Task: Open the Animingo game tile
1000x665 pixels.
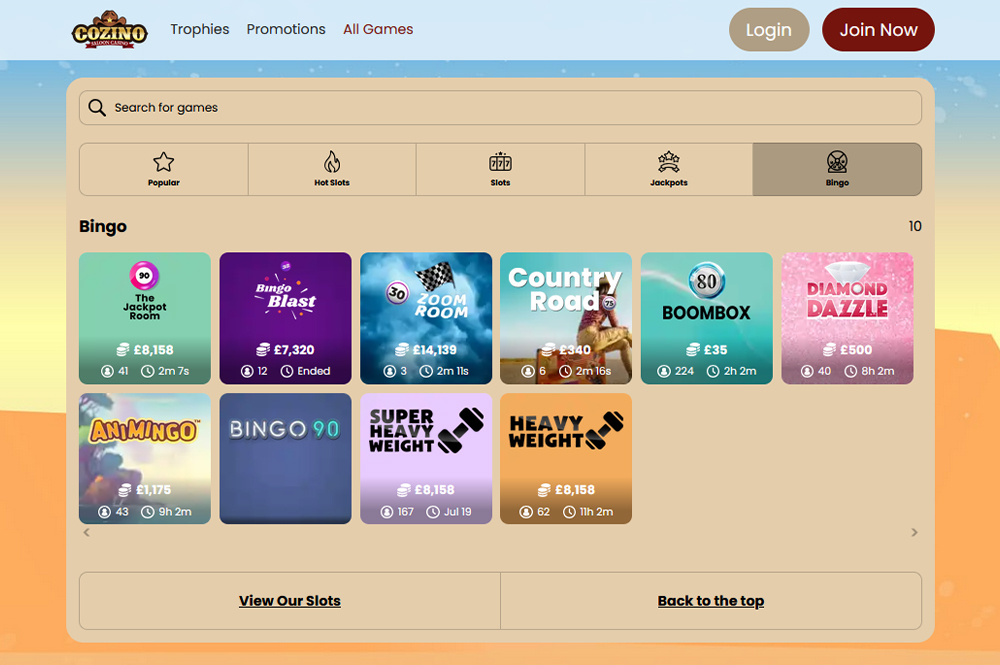Action: tap(145, 458)
